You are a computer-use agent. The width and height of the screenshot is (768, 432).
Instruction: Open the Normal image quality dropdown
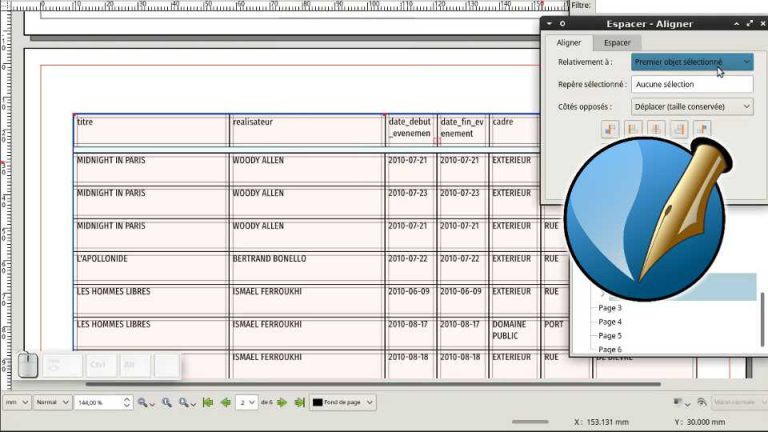pos(52,402)
